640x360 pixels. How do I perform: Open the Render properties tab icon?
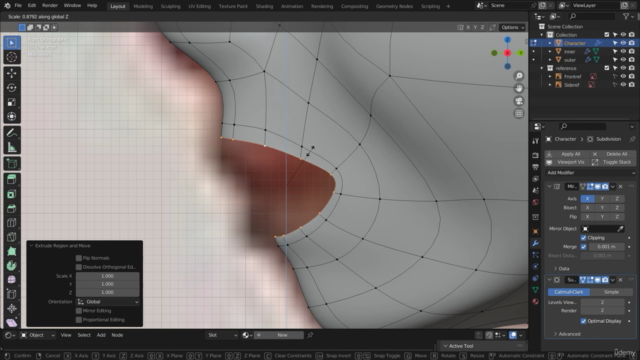pos(535,155)
